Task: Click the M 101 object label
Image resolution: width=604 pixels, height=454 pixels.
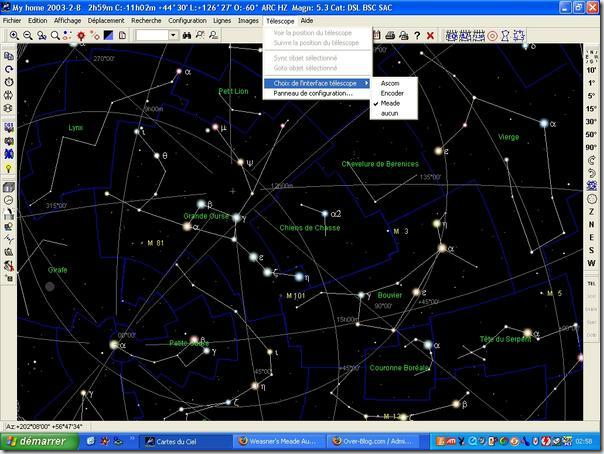Action: [295, 296]
